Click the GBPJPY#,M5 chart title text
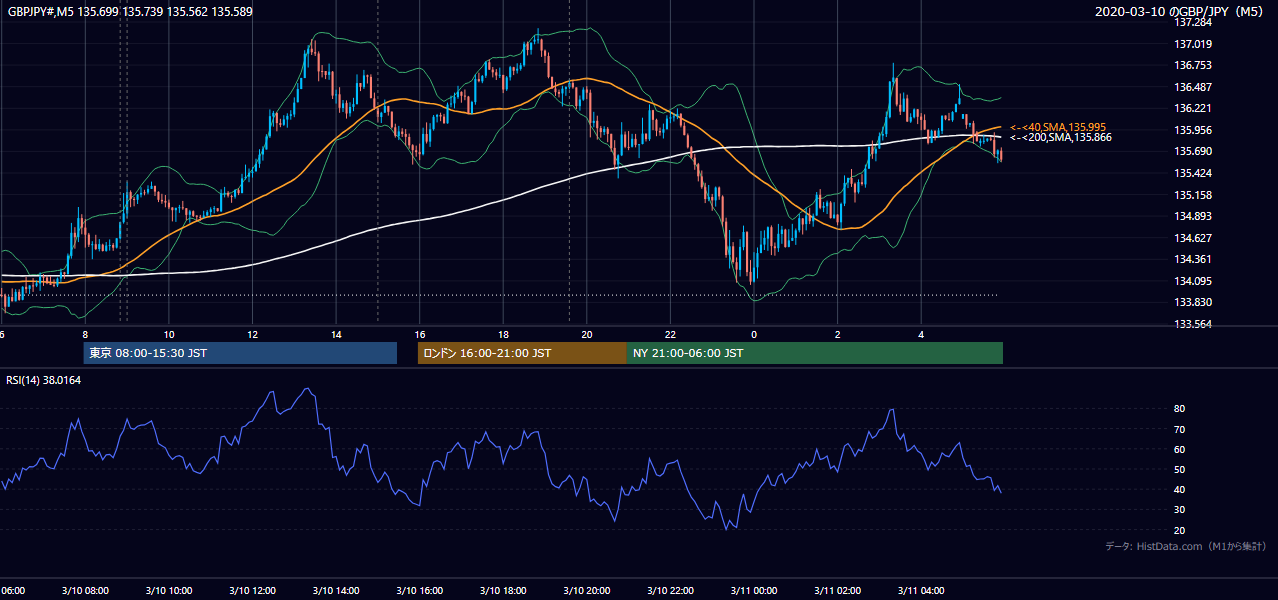 130,11
